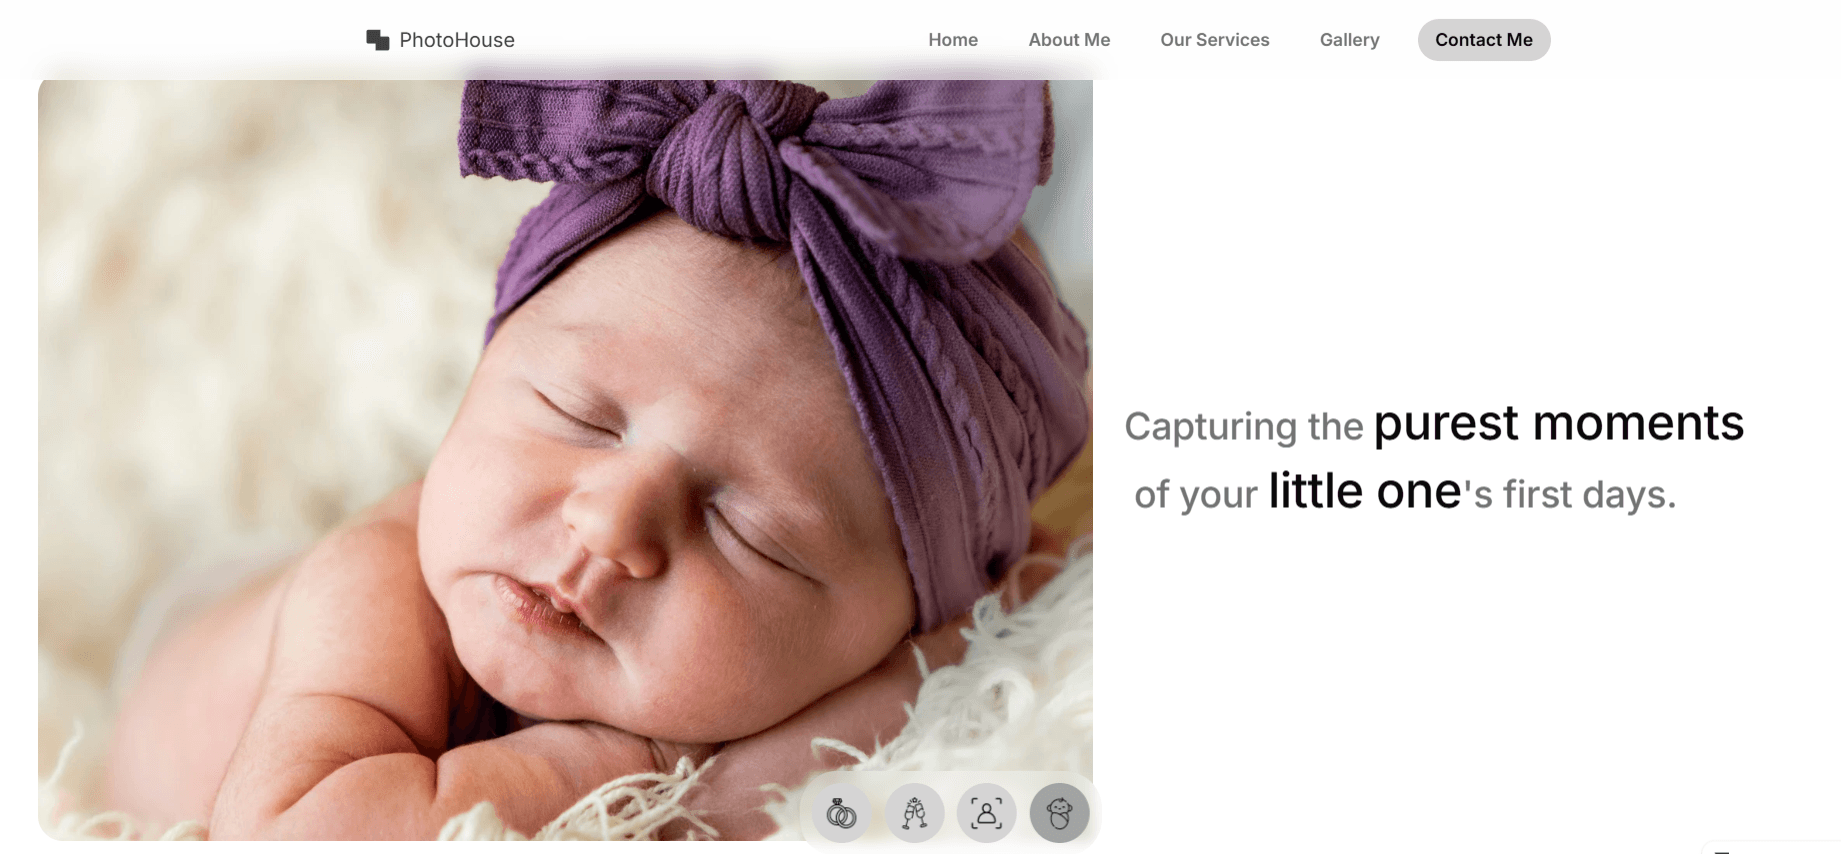Click the Contact Me button
This screenshot has height=854, width=1841.
1484,40
